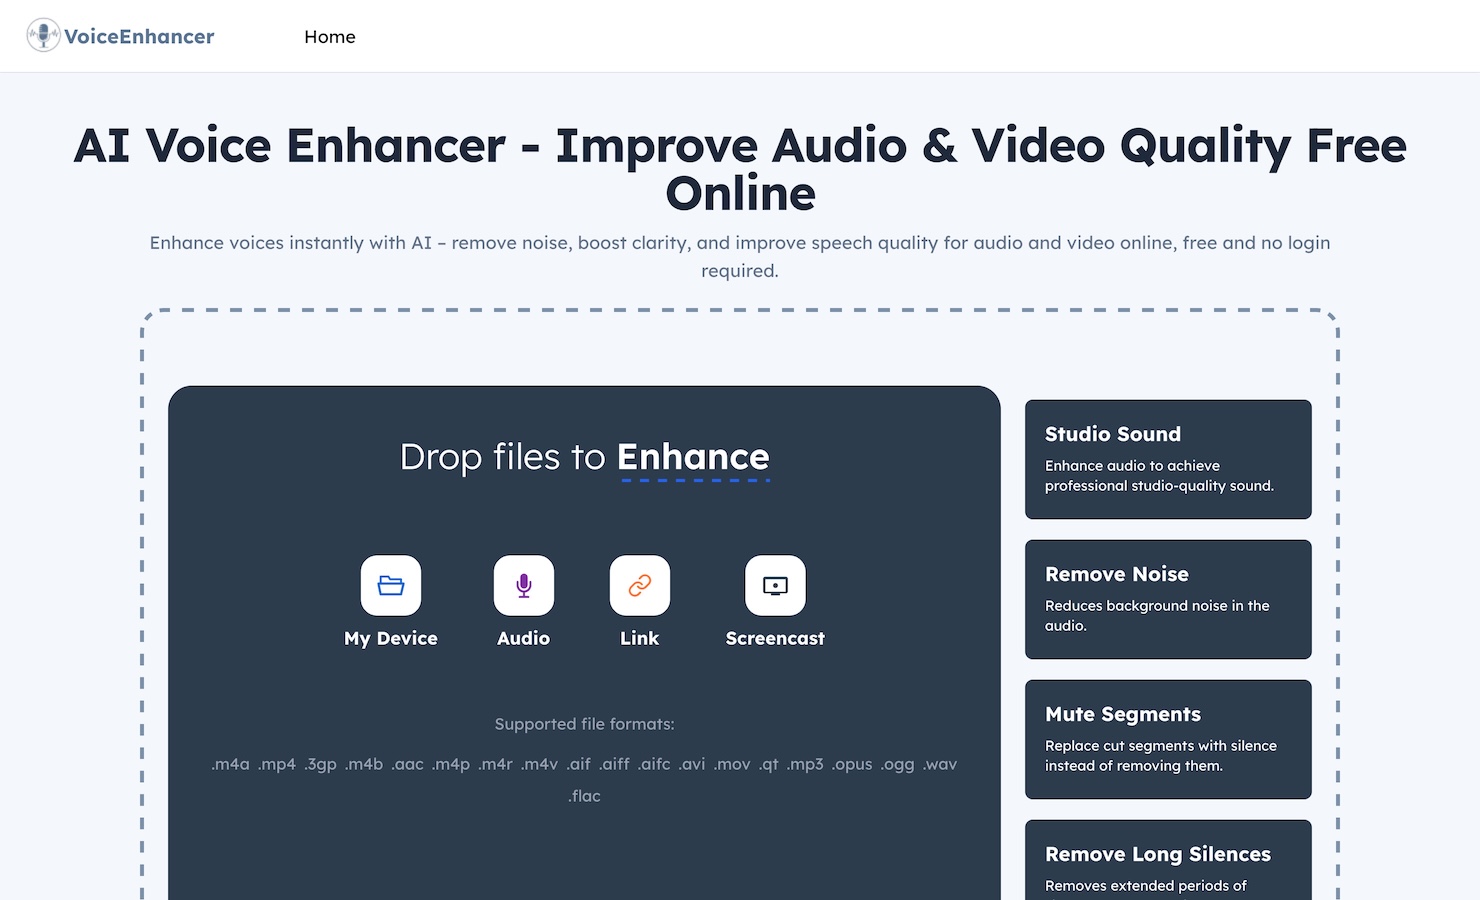Screen dimensions: 1480x900
Task: Select the folder icon inside My Device button
Action: (391, 586)
